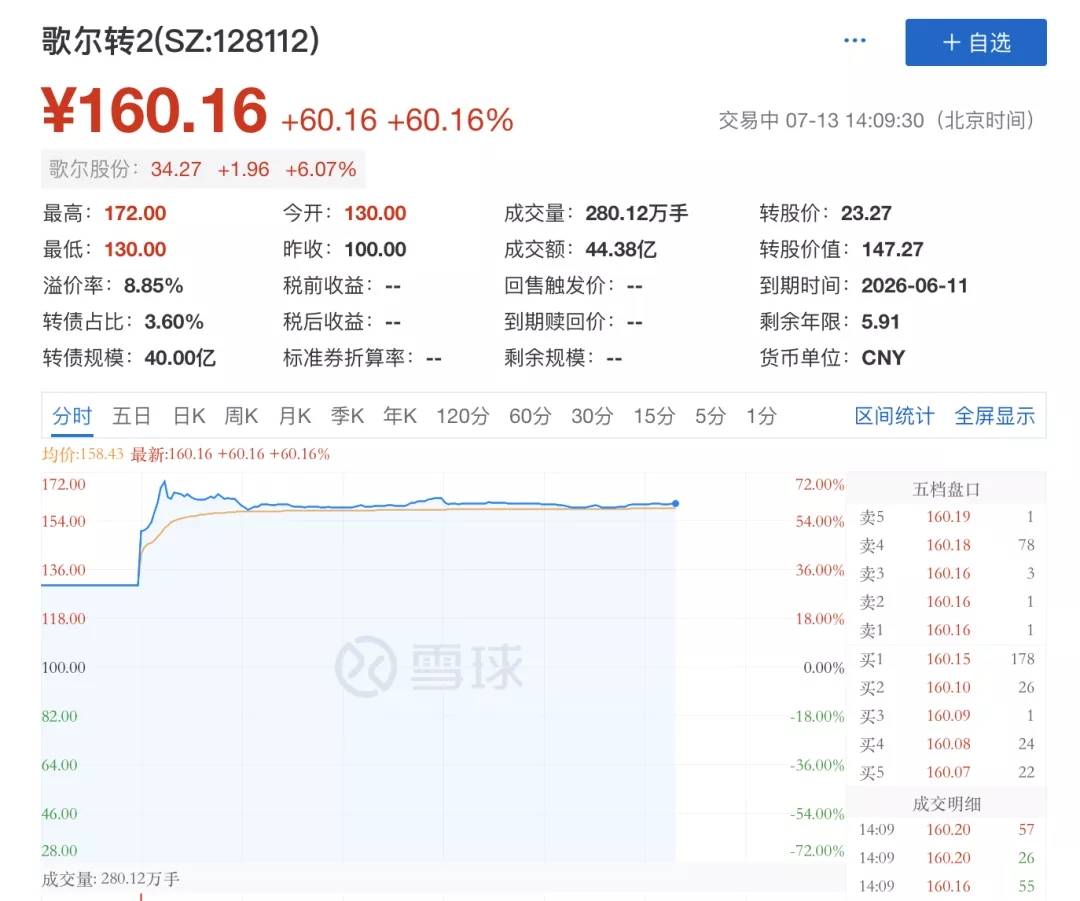This screenshot has height=901, width=1080.
Task: Switch to the 月K chart tab
Action: click(x=295, y=416)
